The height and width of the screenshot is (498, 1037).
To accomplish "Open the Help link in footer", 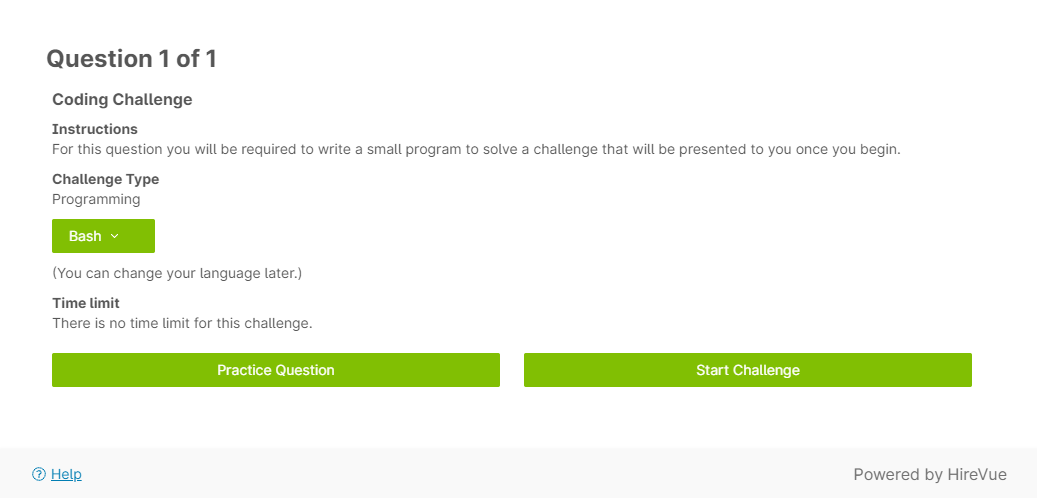I will pyautogui.click(x=66, y=474).
